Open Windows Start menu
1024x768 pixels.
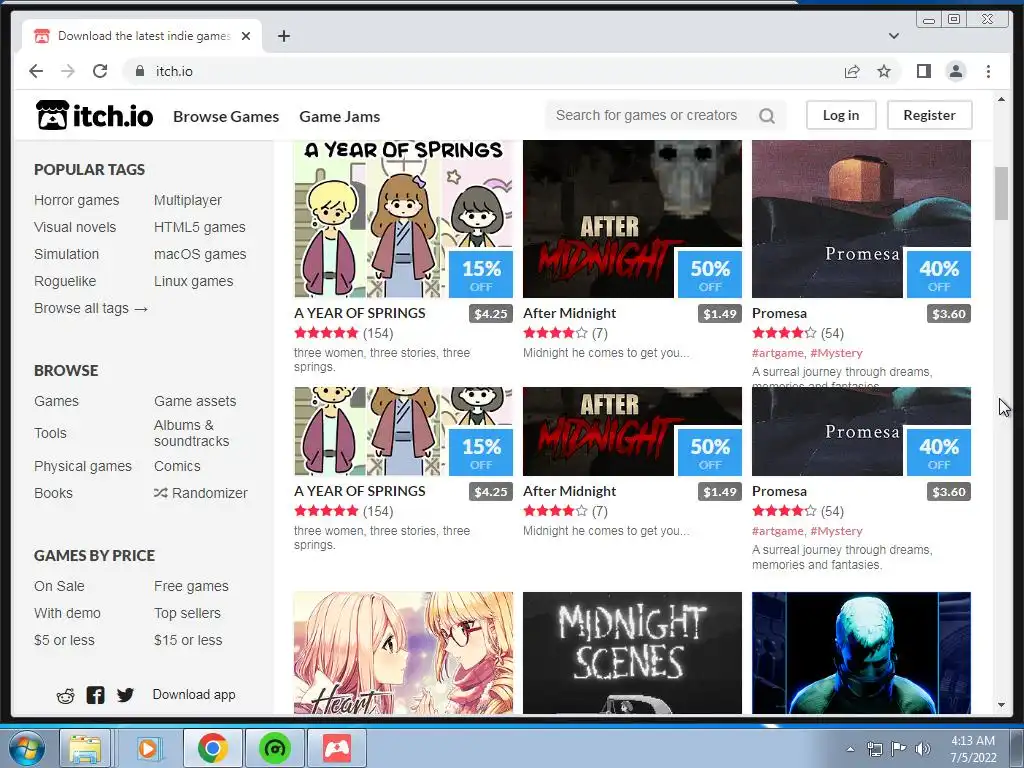[x=26, y=748]
